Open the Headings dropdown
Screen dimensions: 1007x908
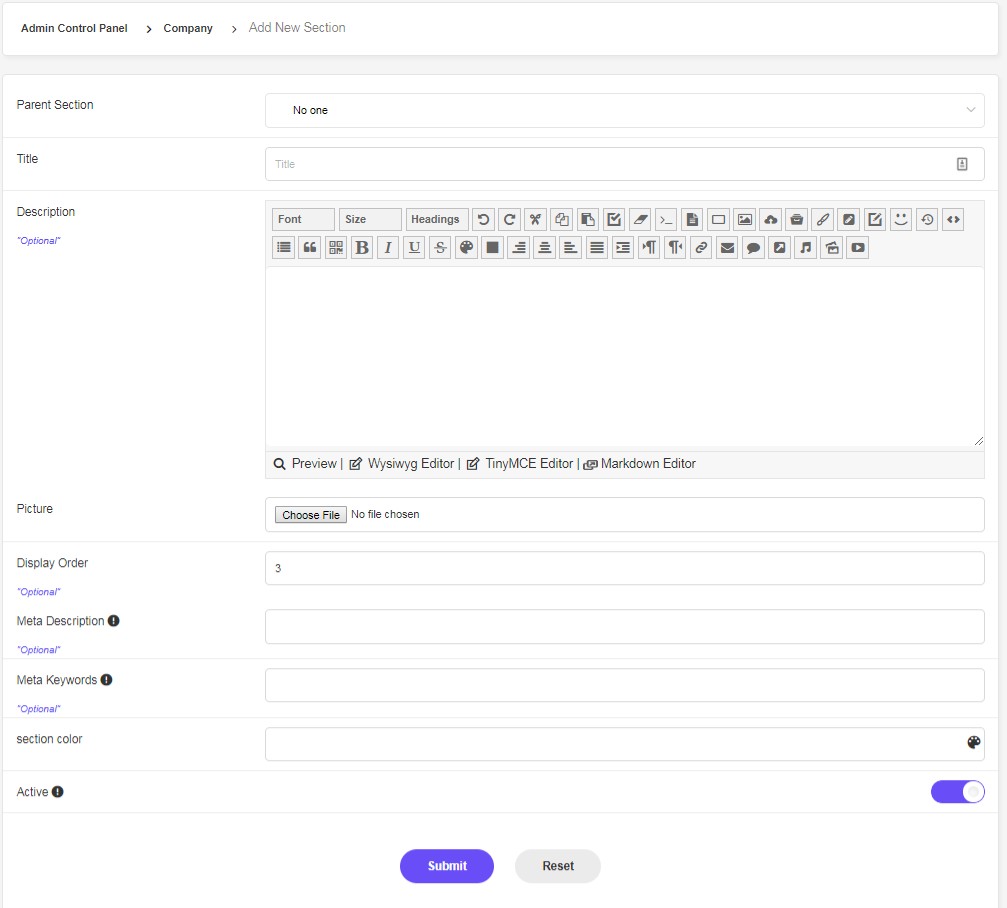click(437, 220)
